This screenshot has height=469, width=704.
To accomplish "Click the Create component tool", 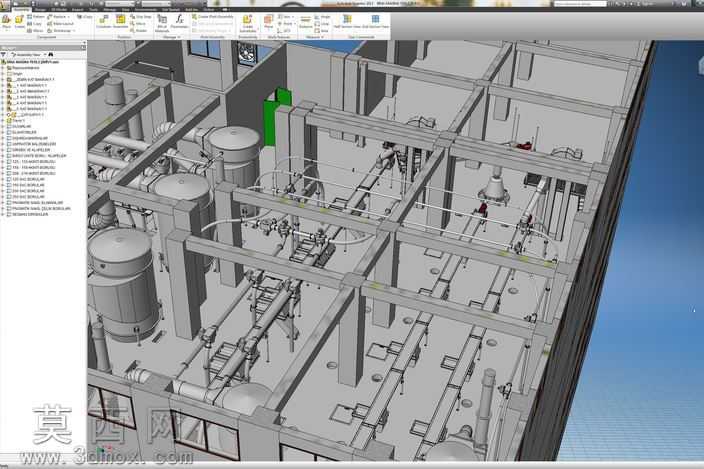I will coord(19,22).
